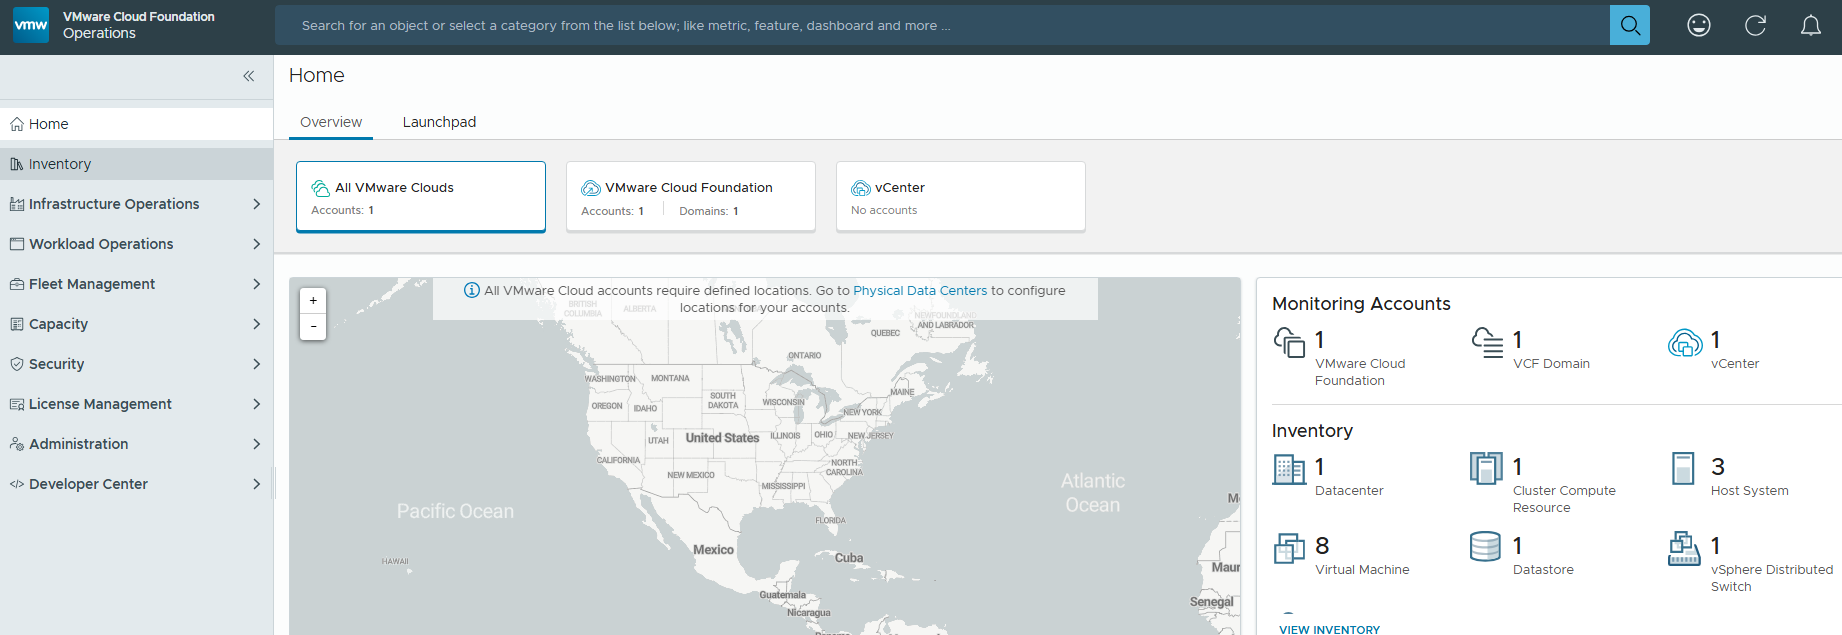The image size is (1842, 635).
Task: Go to Home in sidebar
Action: (136, 124)
